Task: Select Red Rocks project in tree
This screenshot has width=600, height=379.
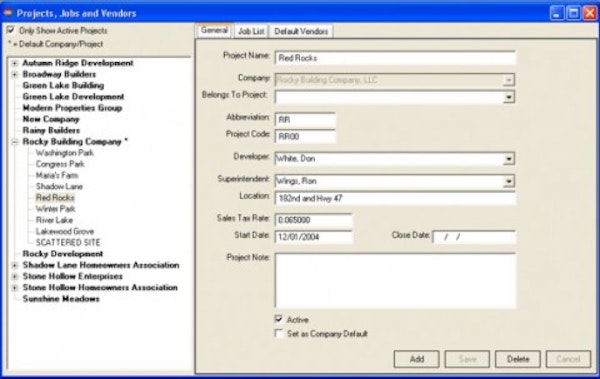Action: point(55,198)
